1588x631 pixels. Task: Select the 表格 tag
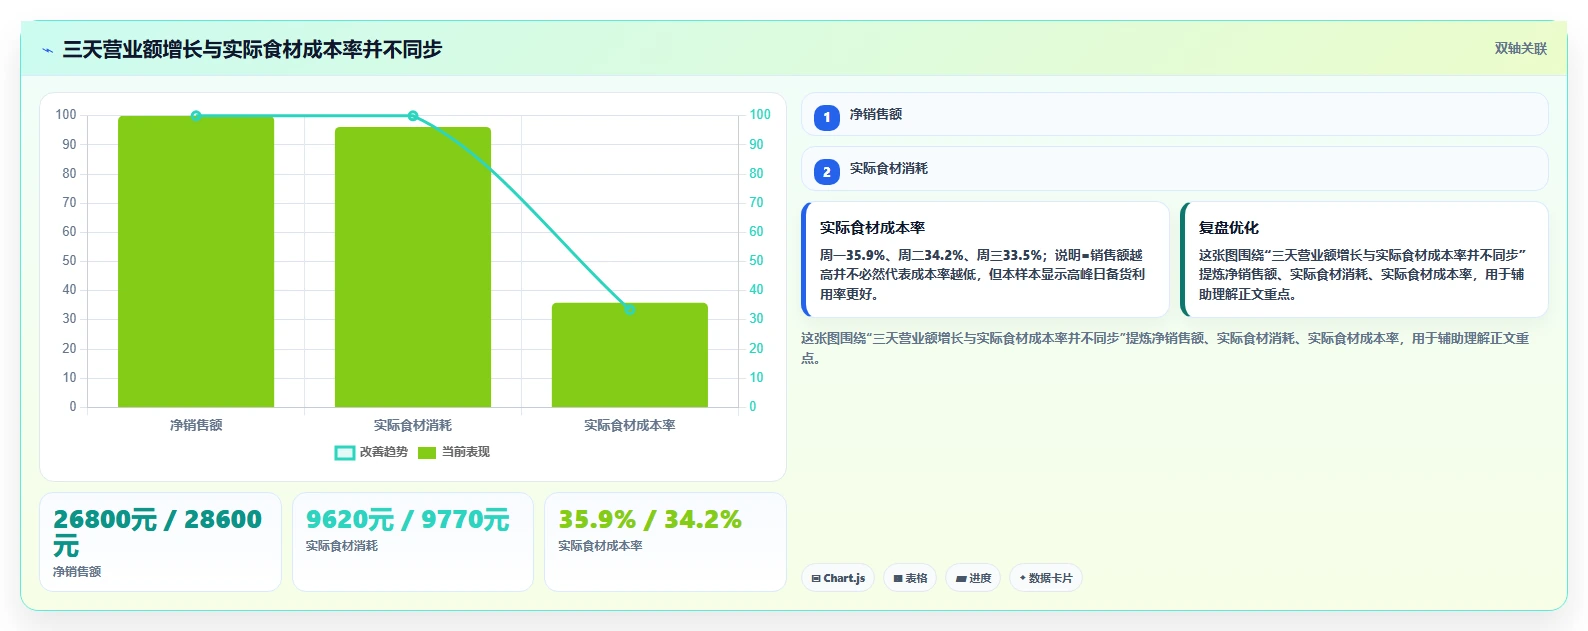pyautogui.click(x=910, y=578)
